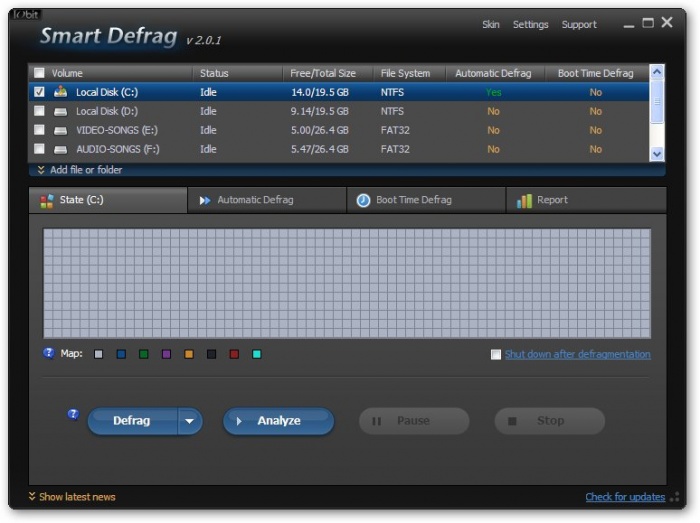
Task: Click the volume list scrollbar thumb
Action: tap(657, 102)
